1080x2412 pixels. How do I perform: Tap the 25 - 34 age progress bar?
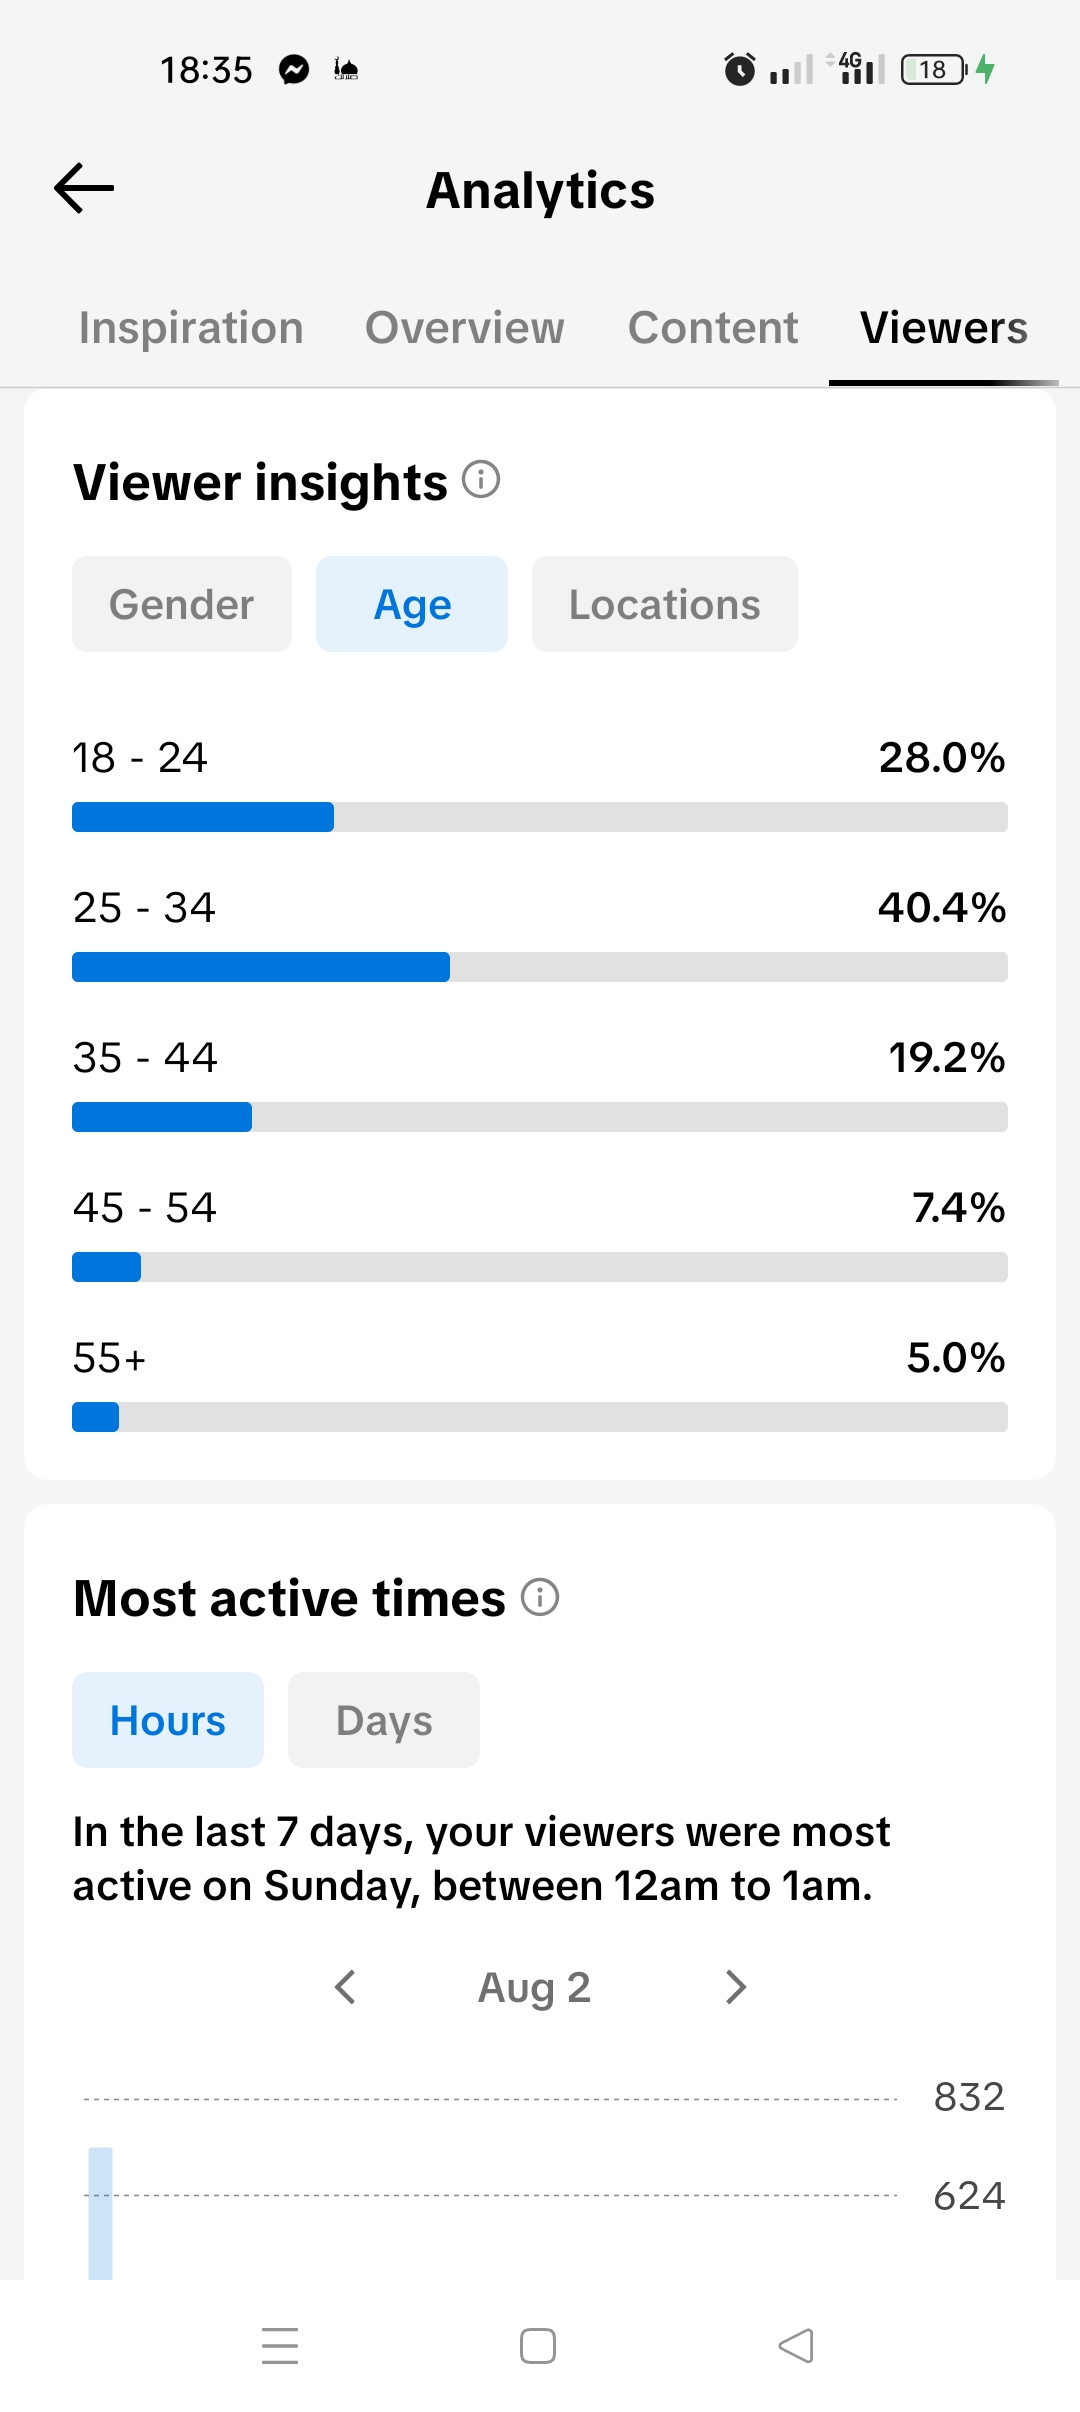540,967
